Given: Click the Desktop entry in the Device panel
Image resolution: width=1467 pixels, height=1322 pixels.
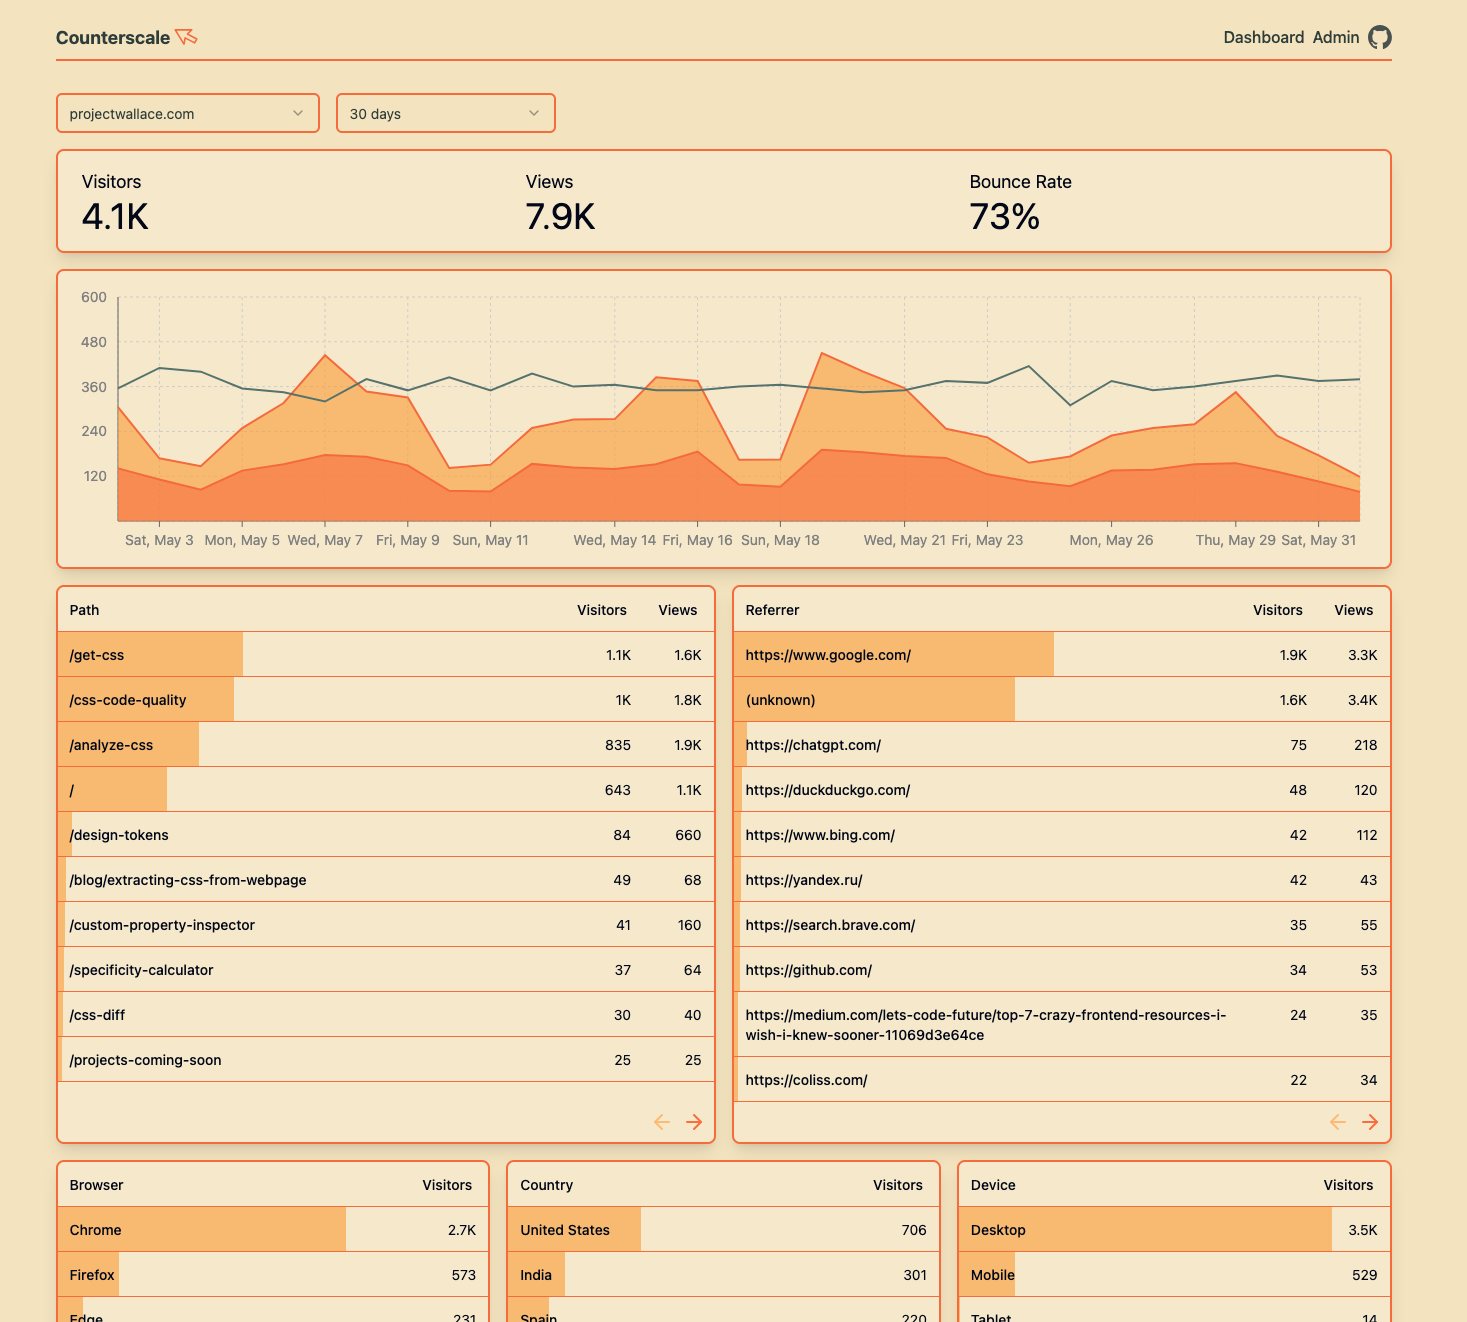Looking at the screenshot, I should click(997, 1230).
